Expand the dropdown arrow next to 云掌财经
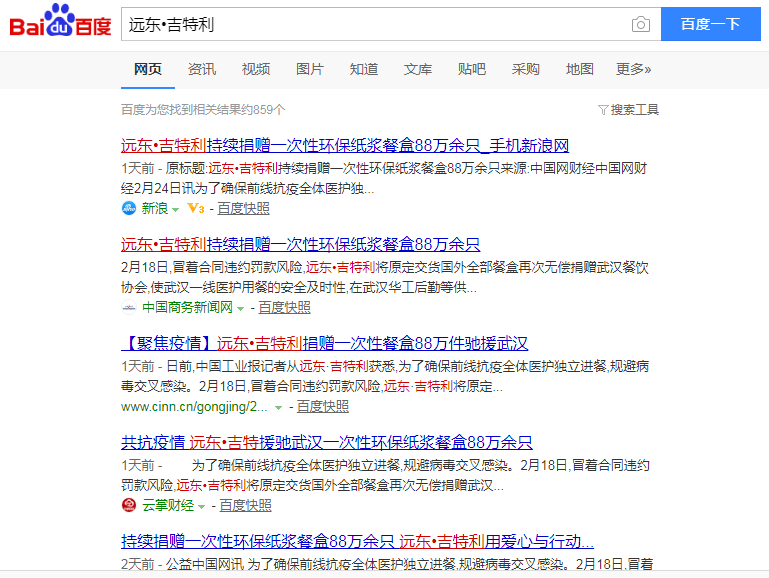Viewport: 769px width, 578px height. pos(201,507)
